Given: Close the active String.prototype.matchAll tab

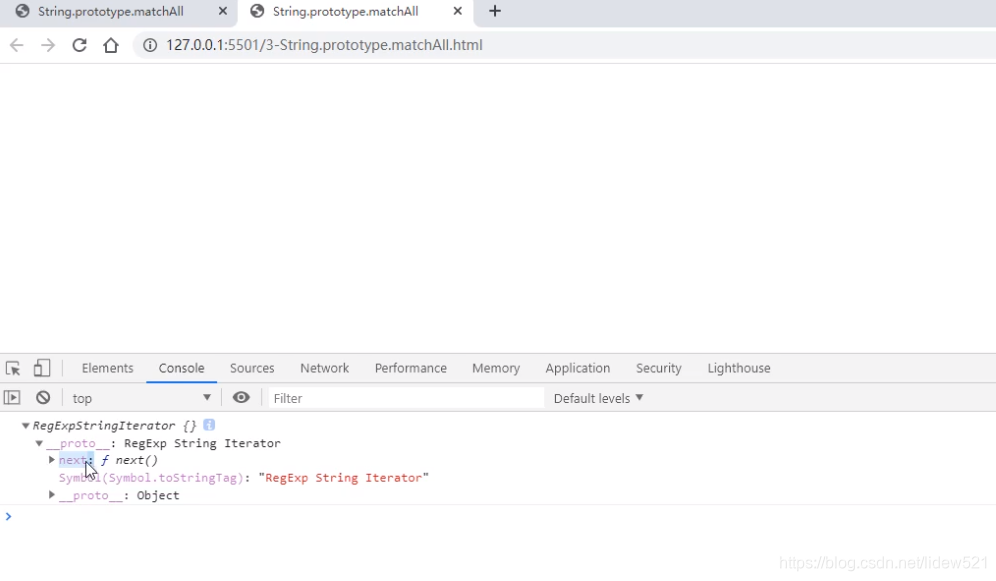Looking at the screenshot, I should (457, 11).
